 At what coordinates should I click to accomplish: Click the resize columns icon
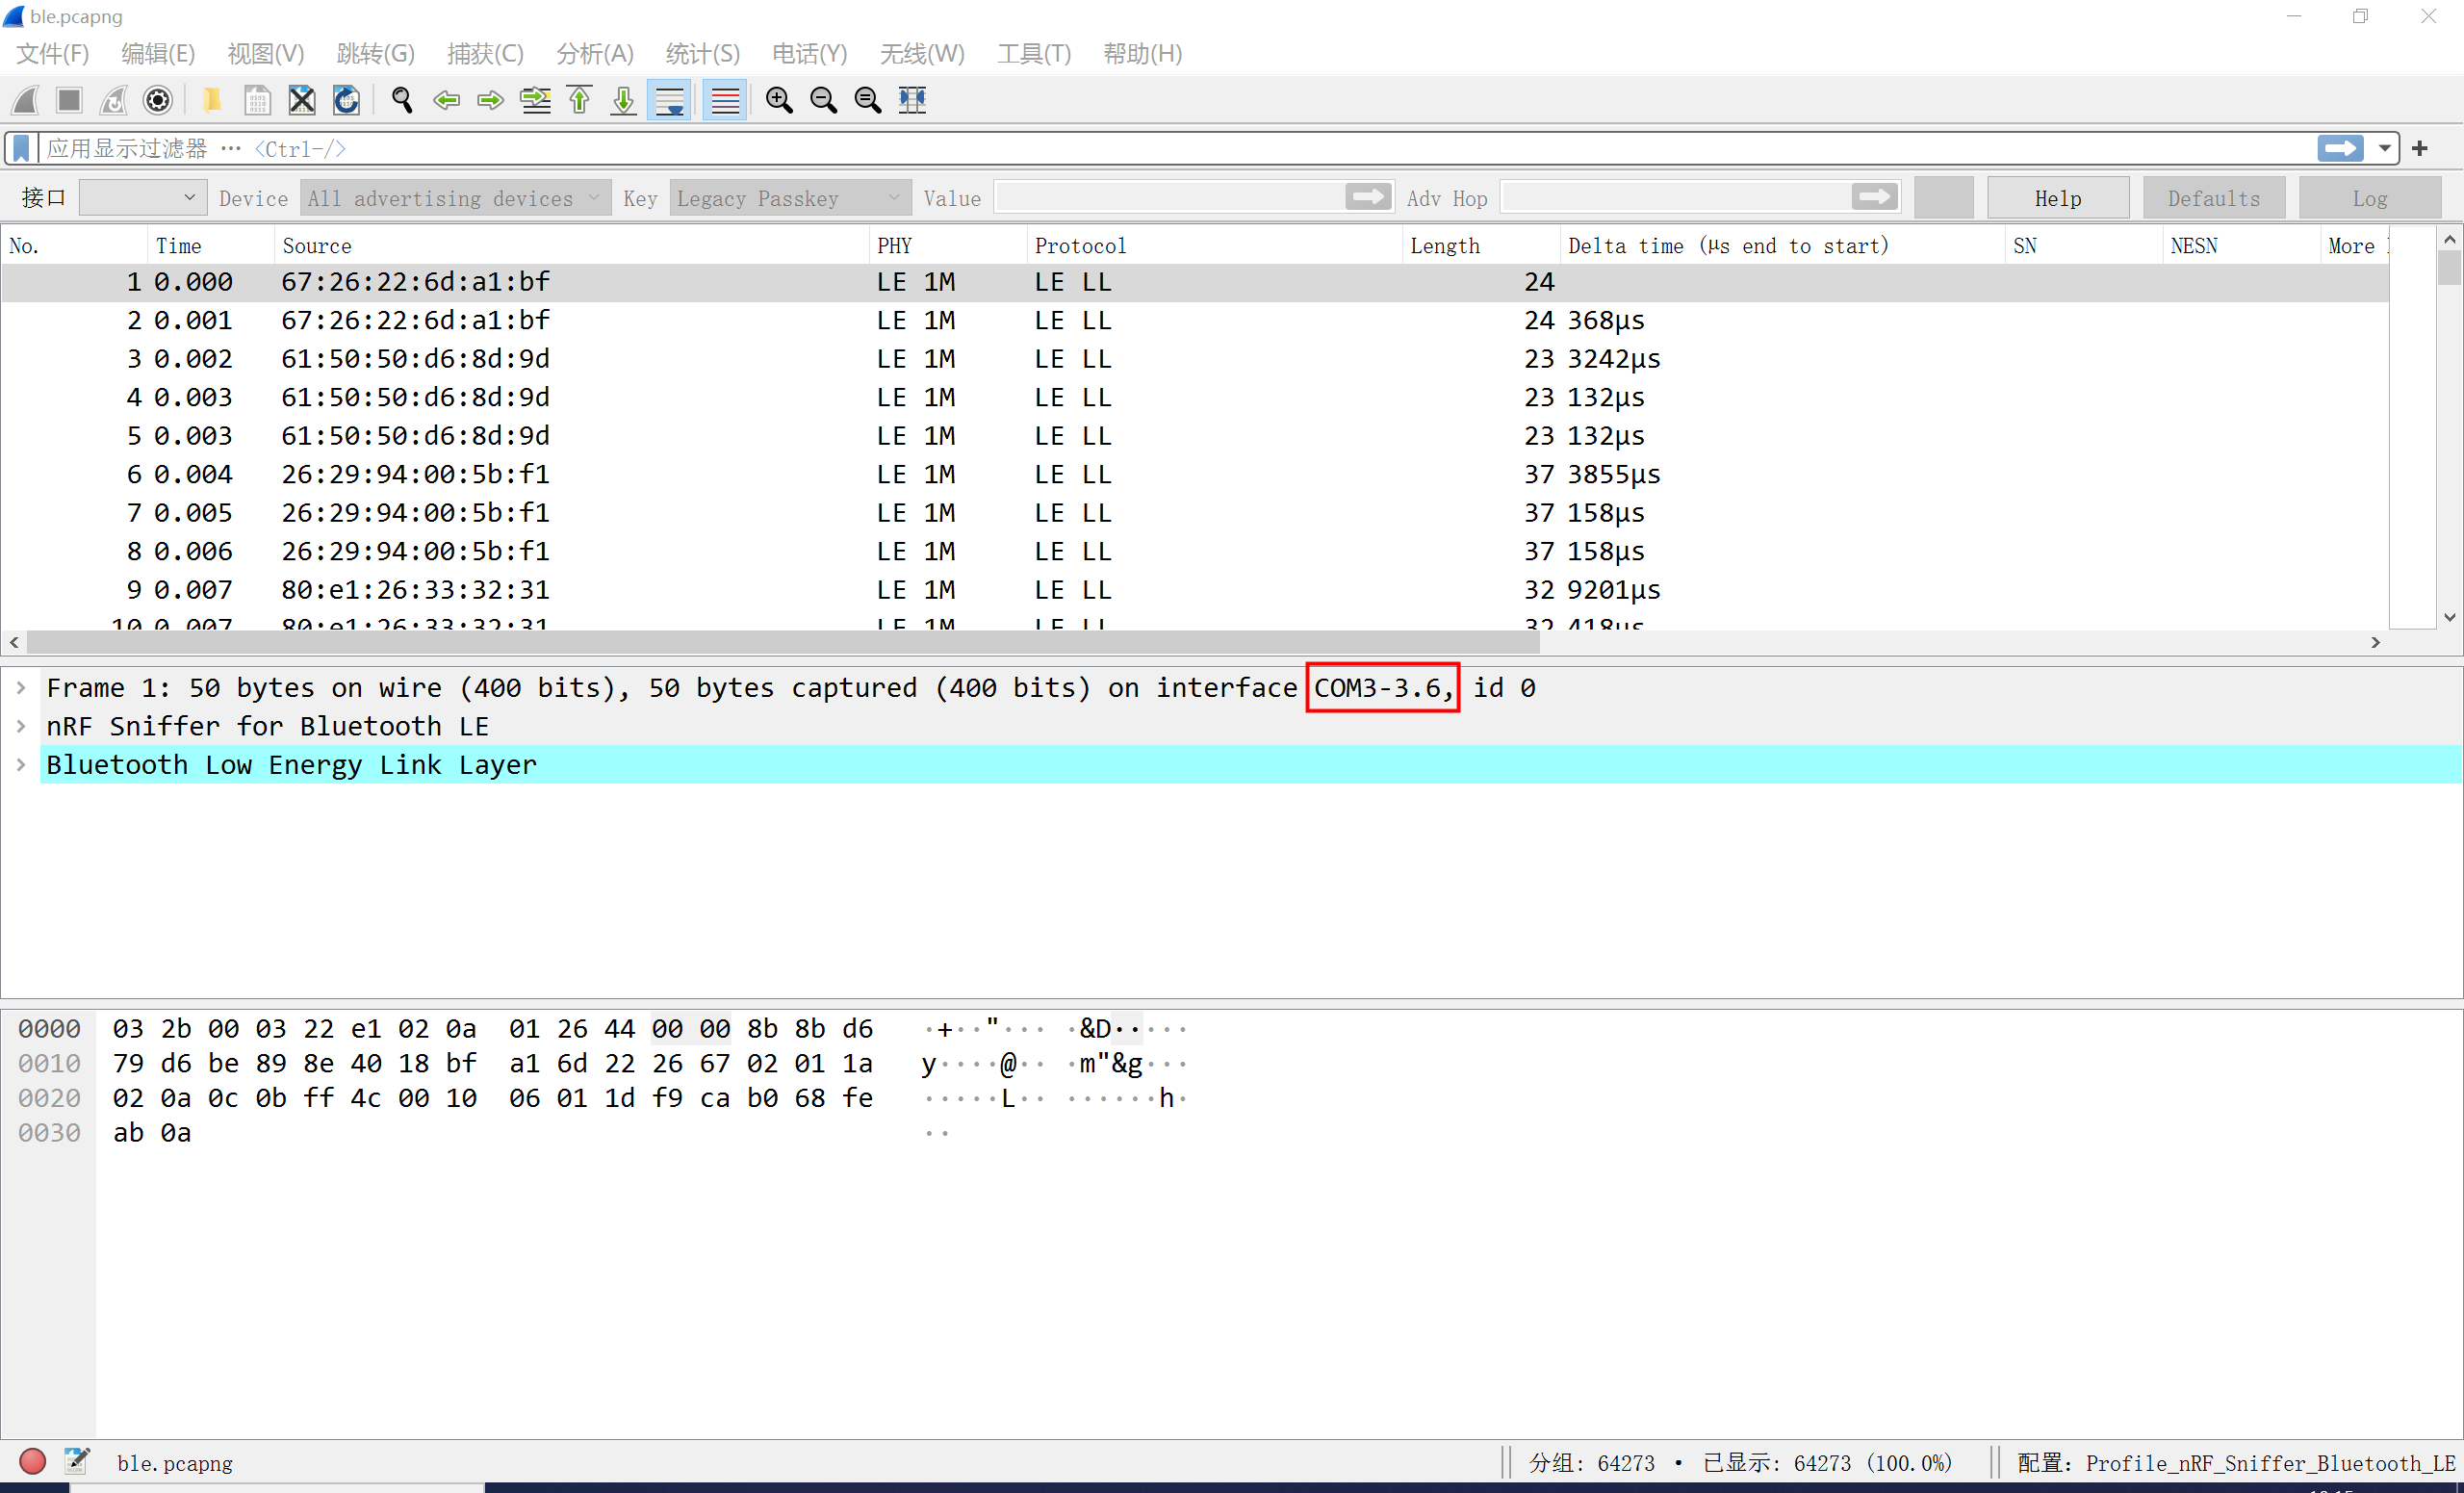tap(912, 100)
